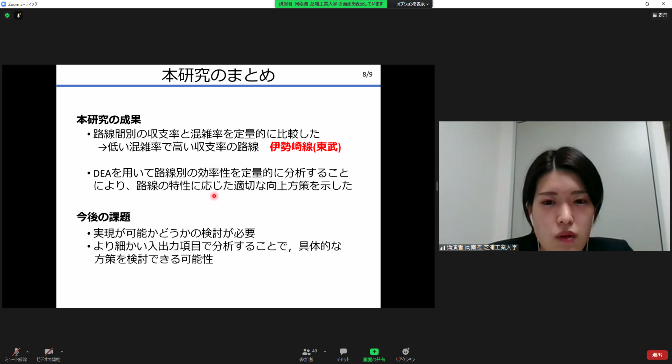The height and width of the screenshot is (364, 672).
Task: Click the green encryption shield icon
Action: [x=7, y=15]
